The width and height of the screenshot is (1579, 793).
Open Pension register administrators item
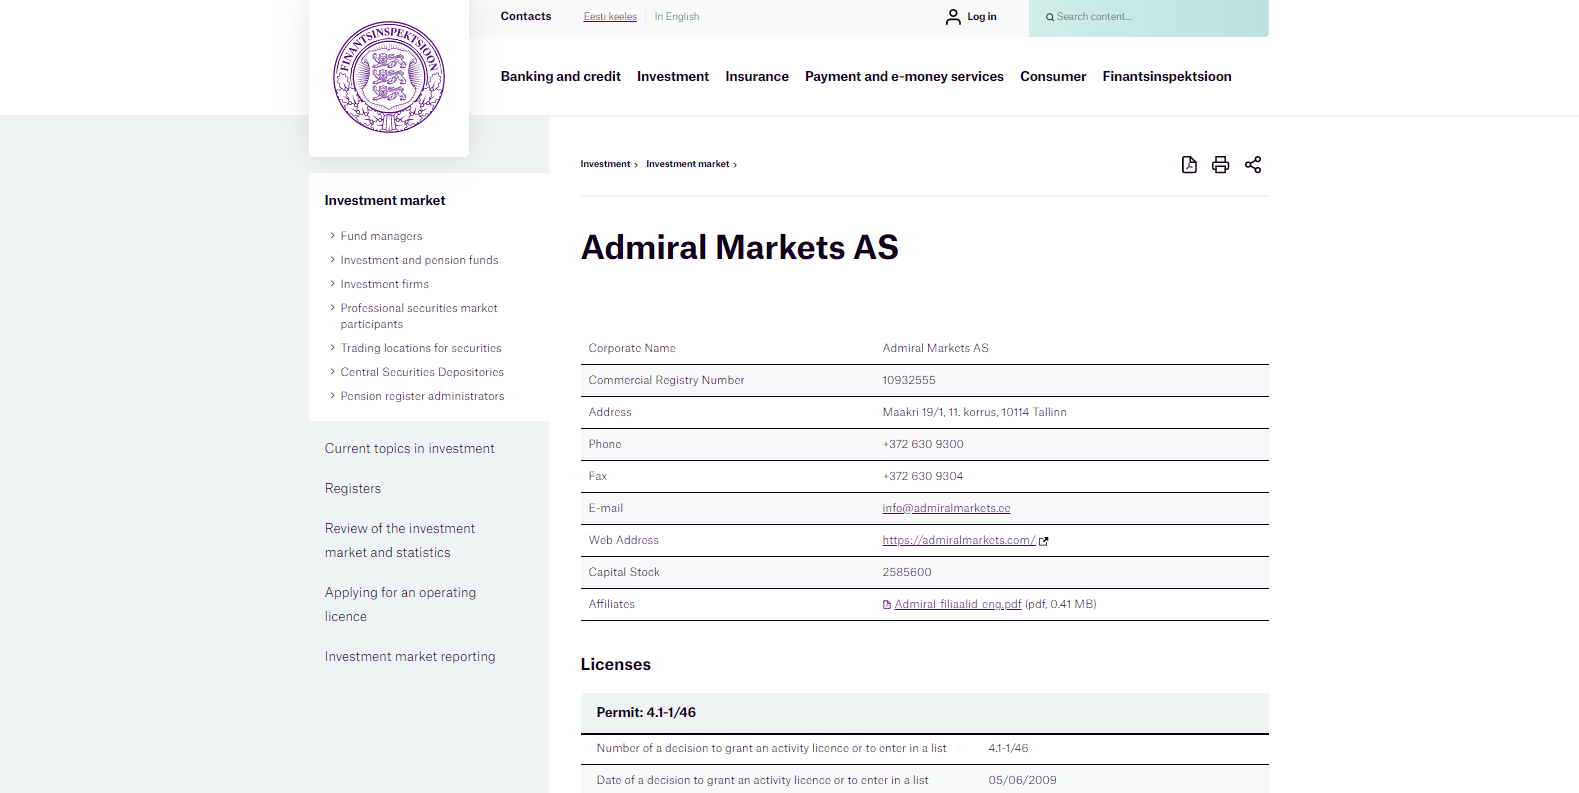pyautogui.click(x=422, y=396)
